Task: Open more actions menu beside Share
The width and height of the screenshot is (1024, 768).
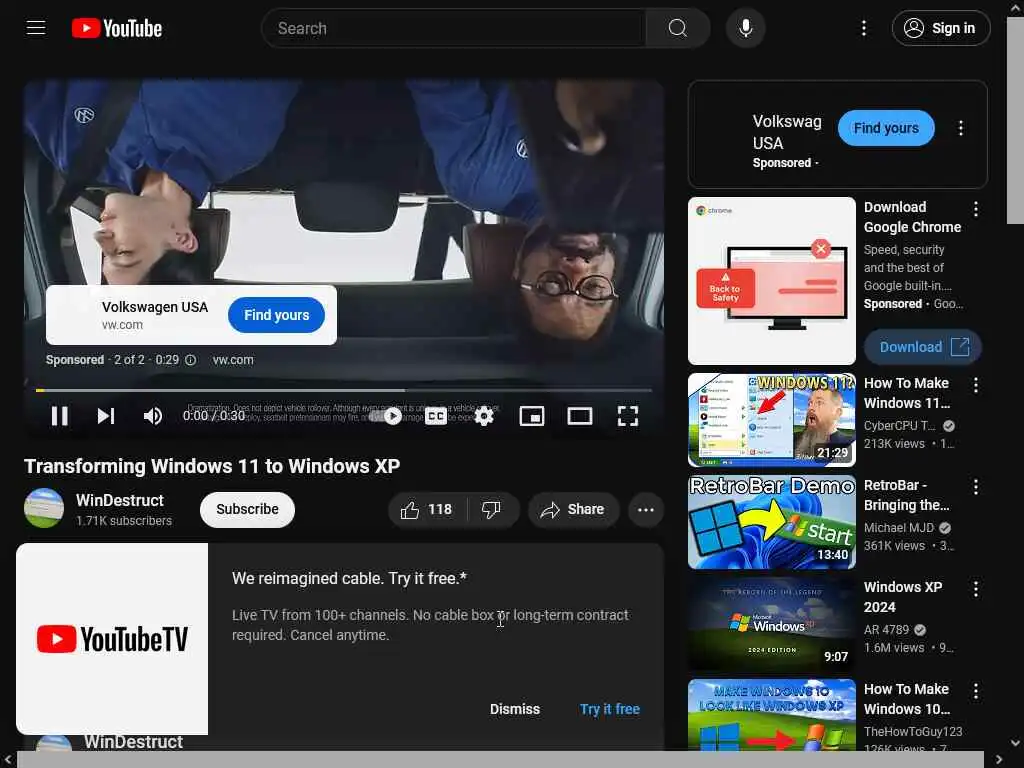Action: pos(645,509)
